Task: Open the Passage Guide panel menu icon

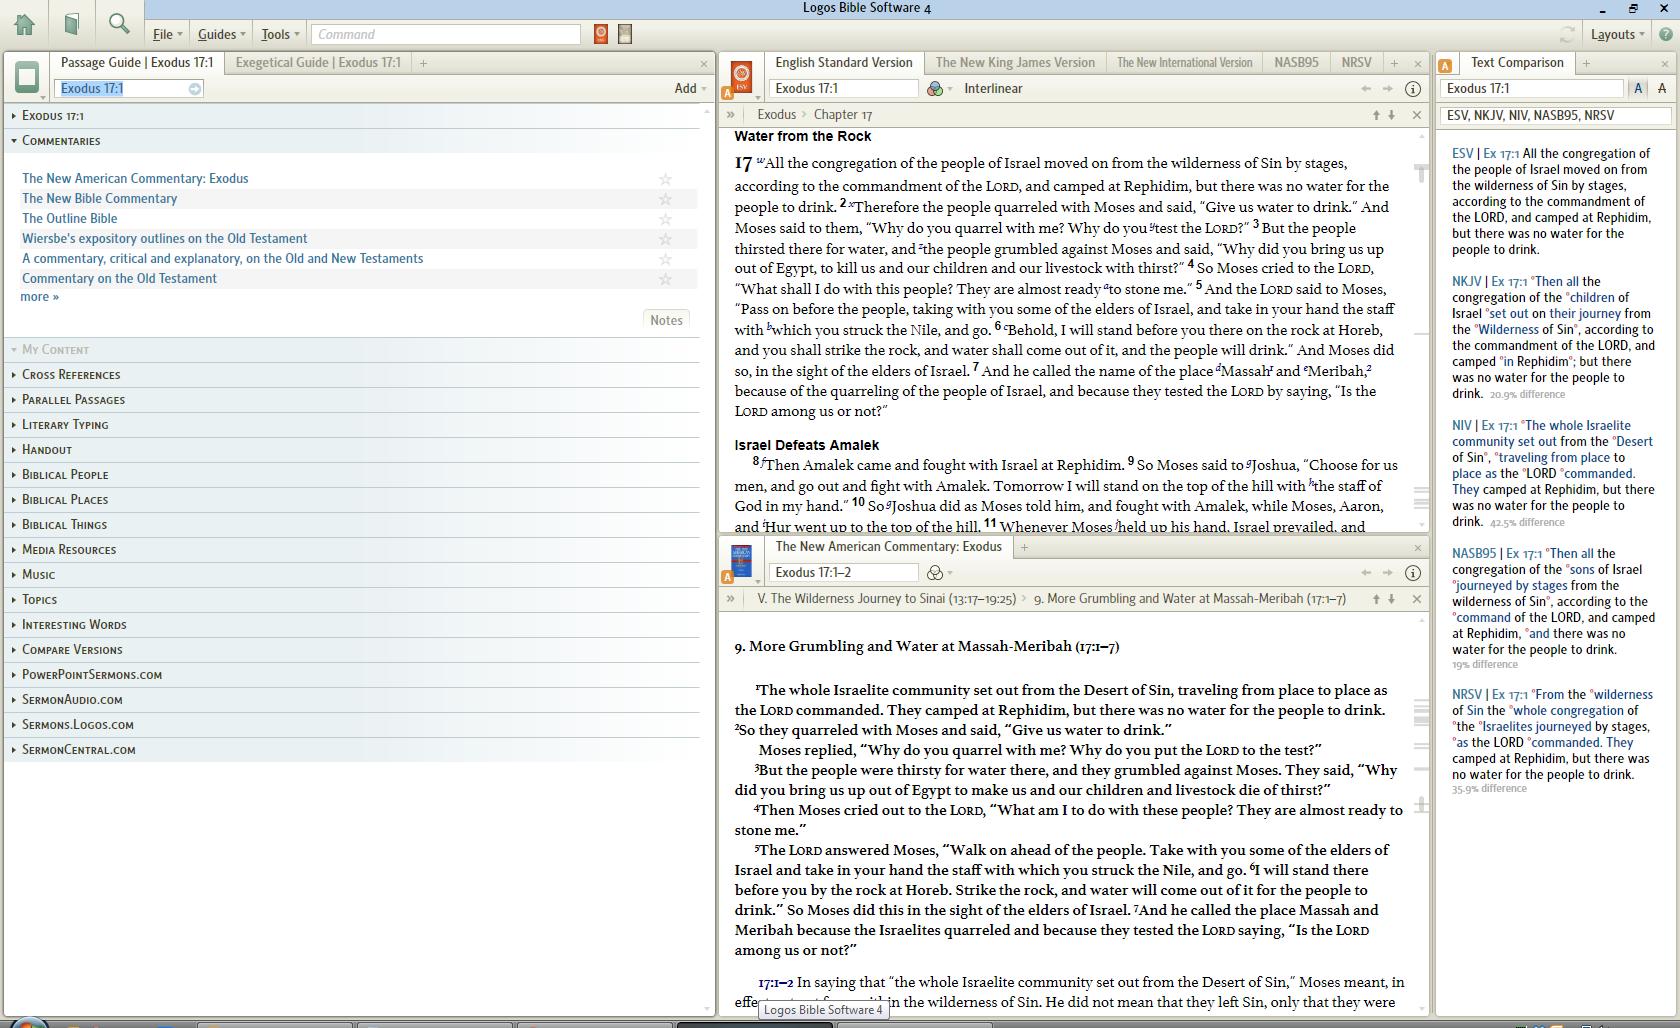Action: click(27, 77)
